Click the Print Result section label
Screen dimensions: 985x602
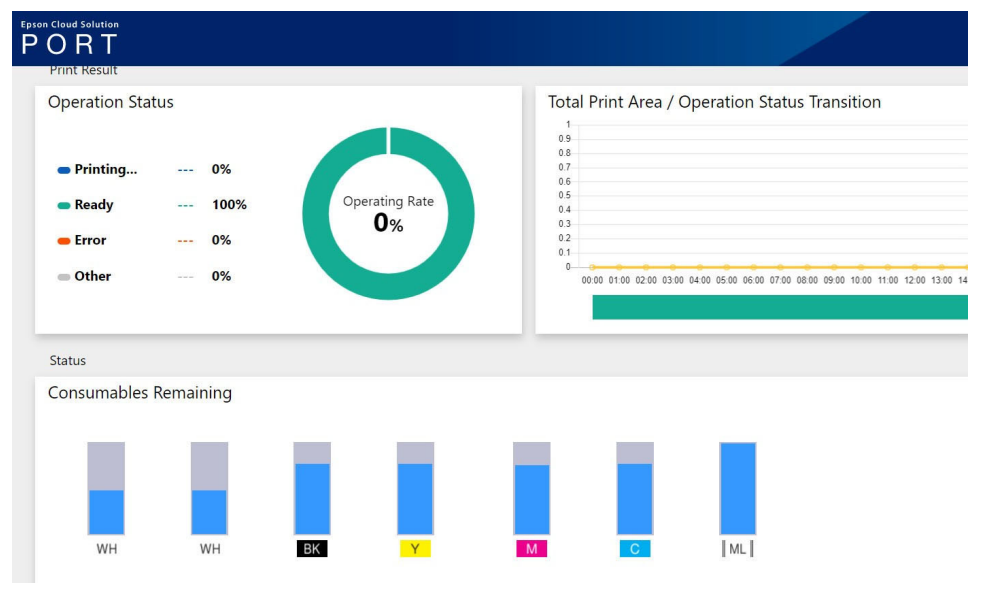pos(84,70)
